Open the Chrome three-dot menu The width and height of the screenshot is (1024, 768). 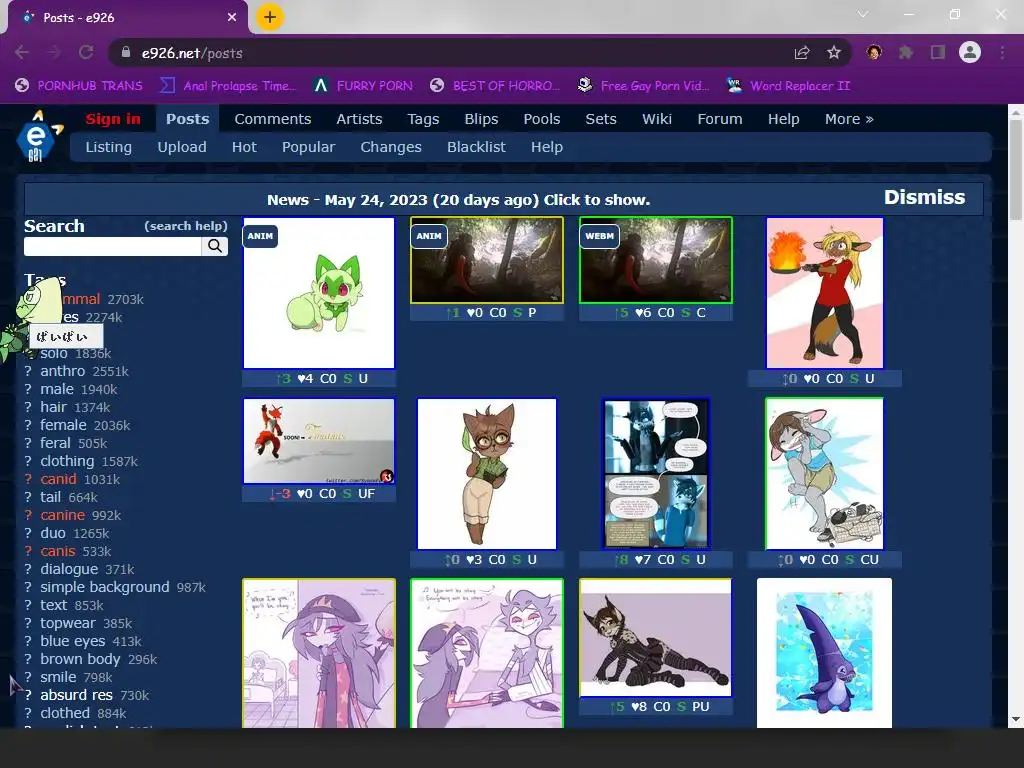coord(1002,52)
